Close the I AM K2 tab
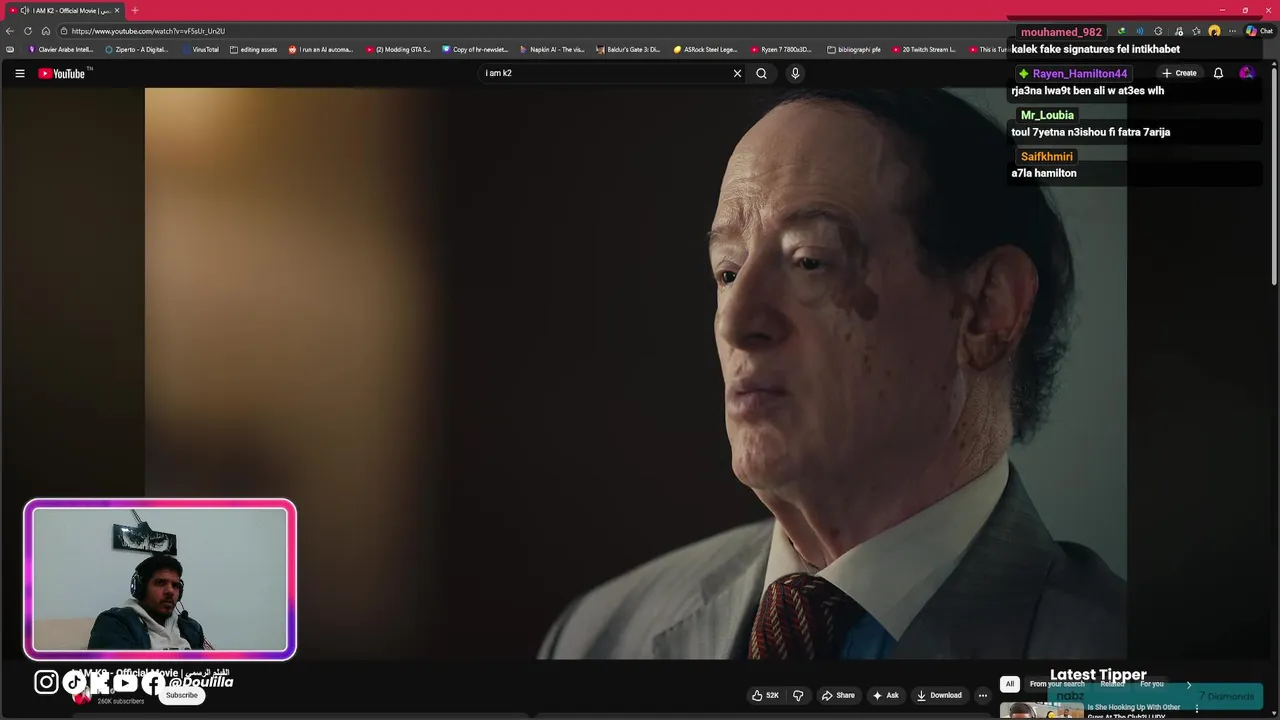 pyautogui.click(x=117, y=10)
